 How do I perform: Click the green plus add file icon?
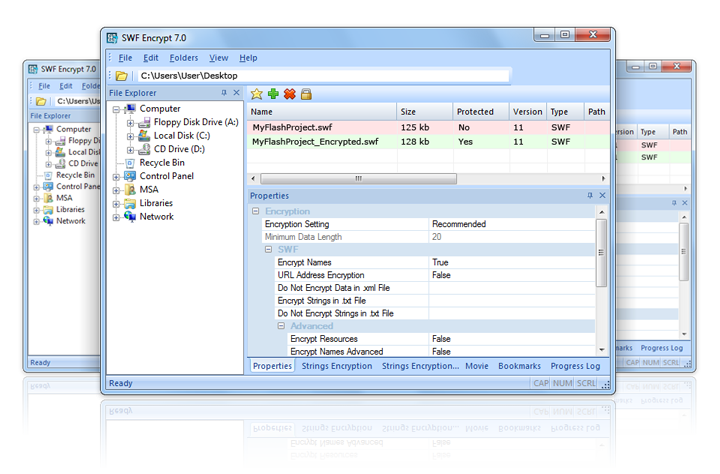point(273,94)
